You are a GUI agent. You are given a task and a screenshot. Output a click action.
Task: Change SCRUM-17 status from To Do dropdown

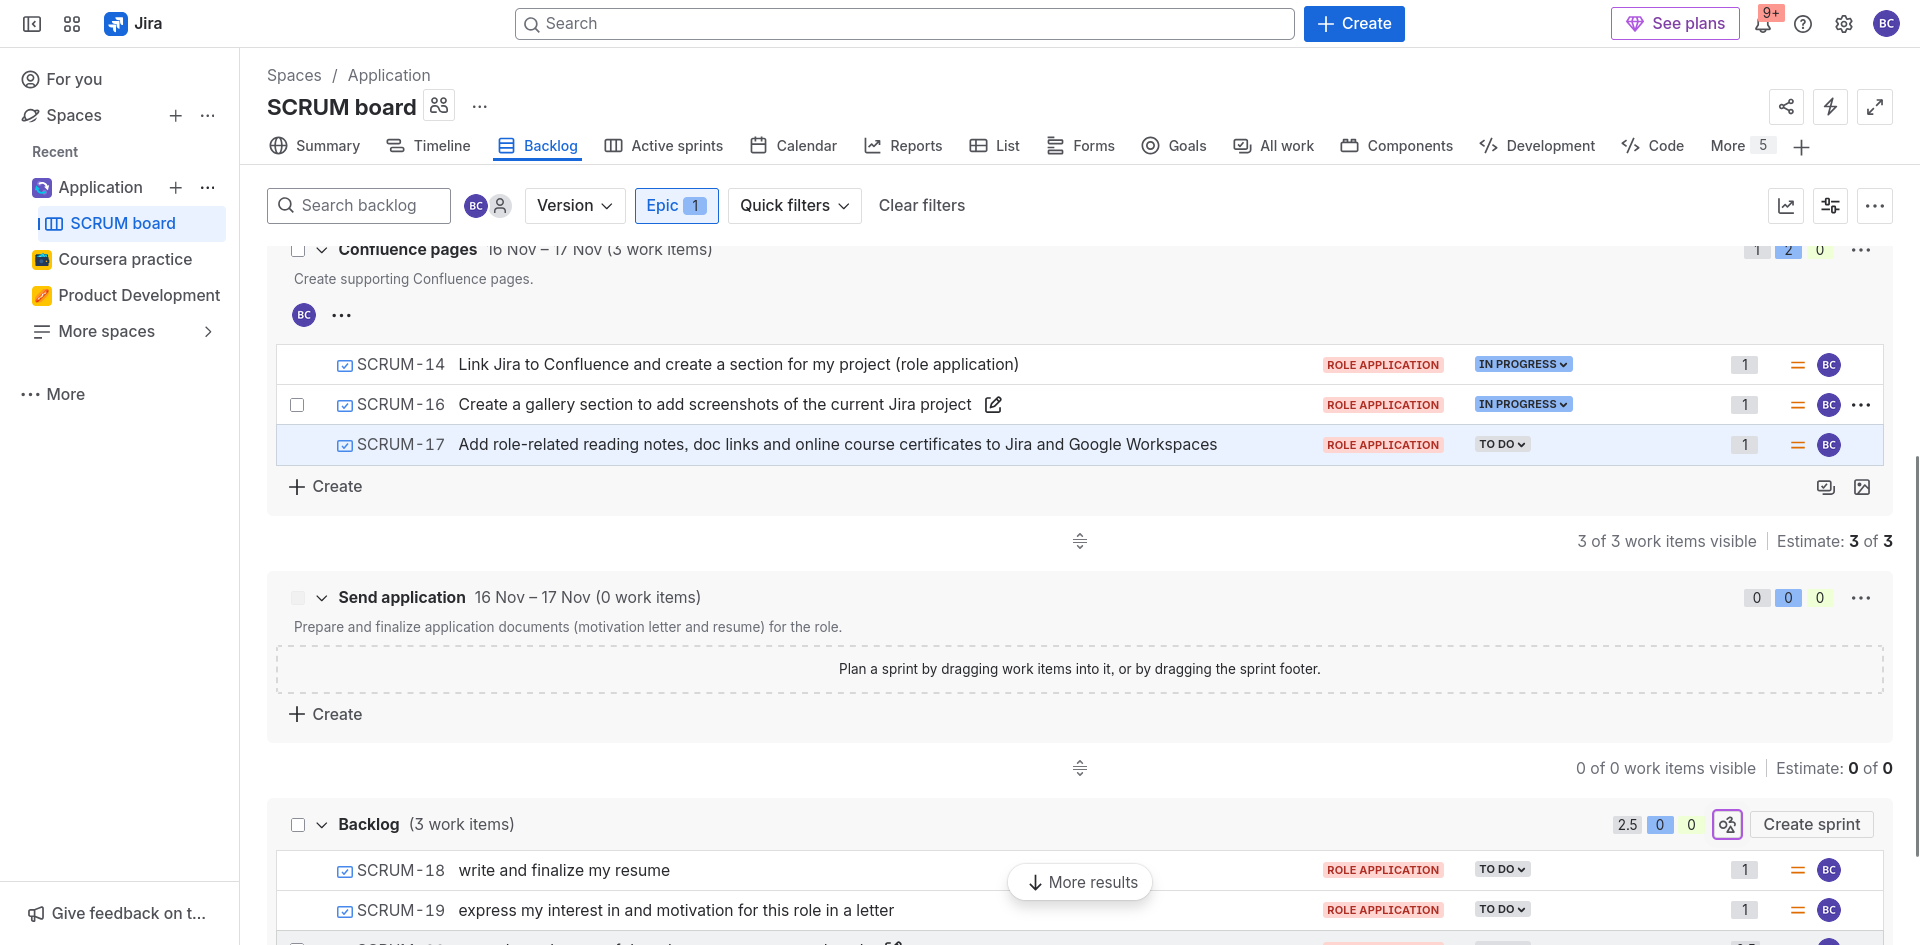[x=1502, y=445]
